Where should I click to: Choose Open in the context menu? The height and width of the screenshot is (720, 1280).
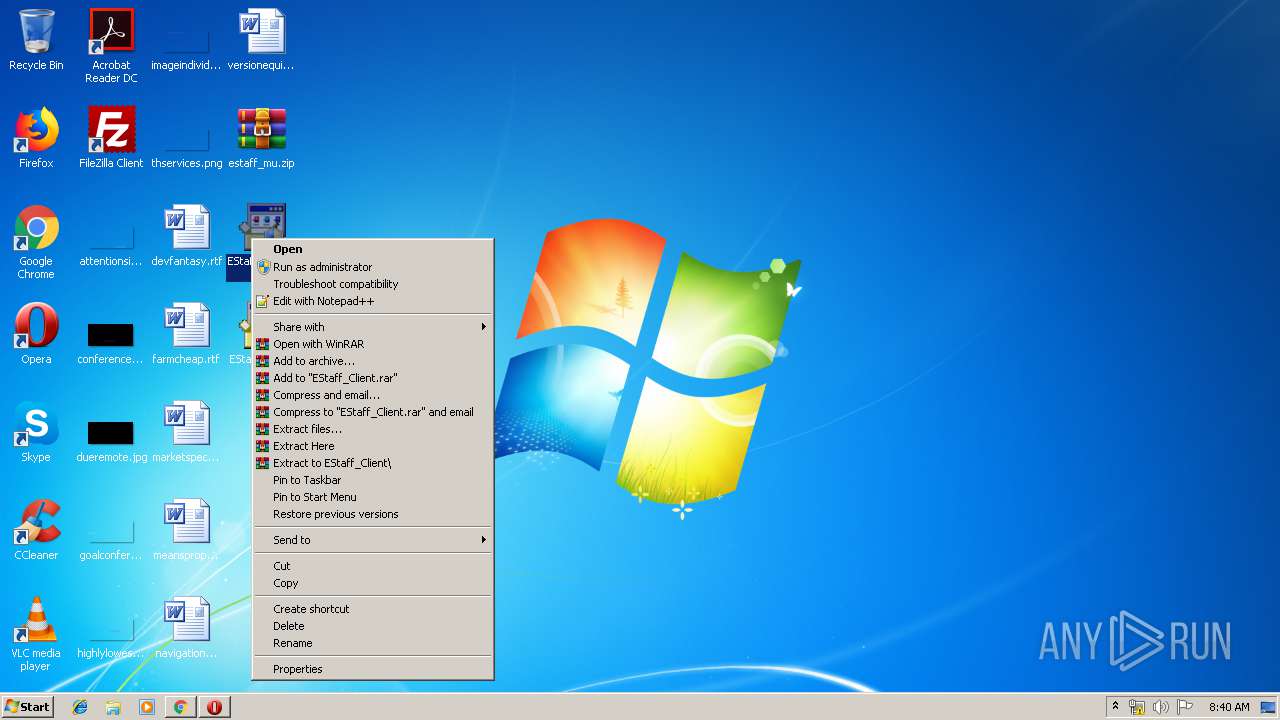point(372,249)
